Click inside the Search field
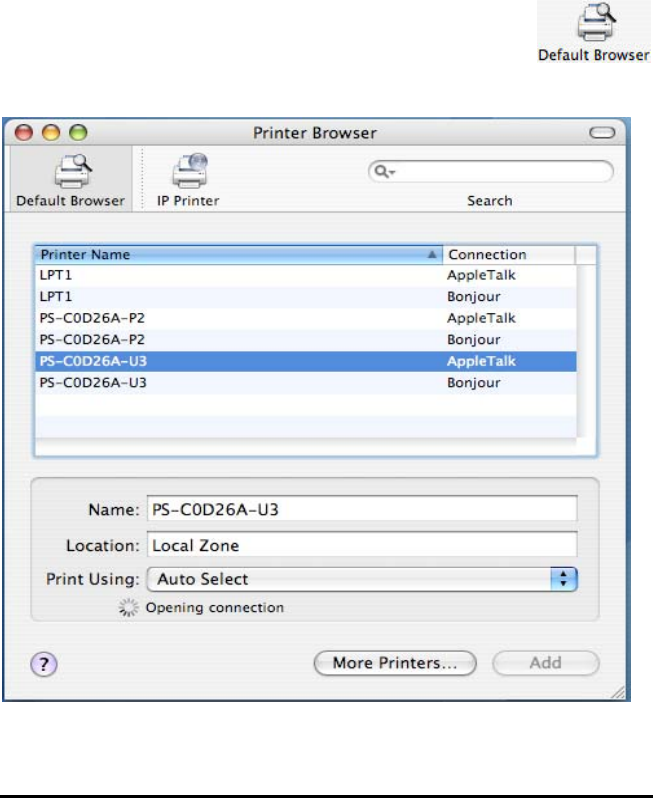This screenshot has width=653, height=798. click(x=491, y=172)
